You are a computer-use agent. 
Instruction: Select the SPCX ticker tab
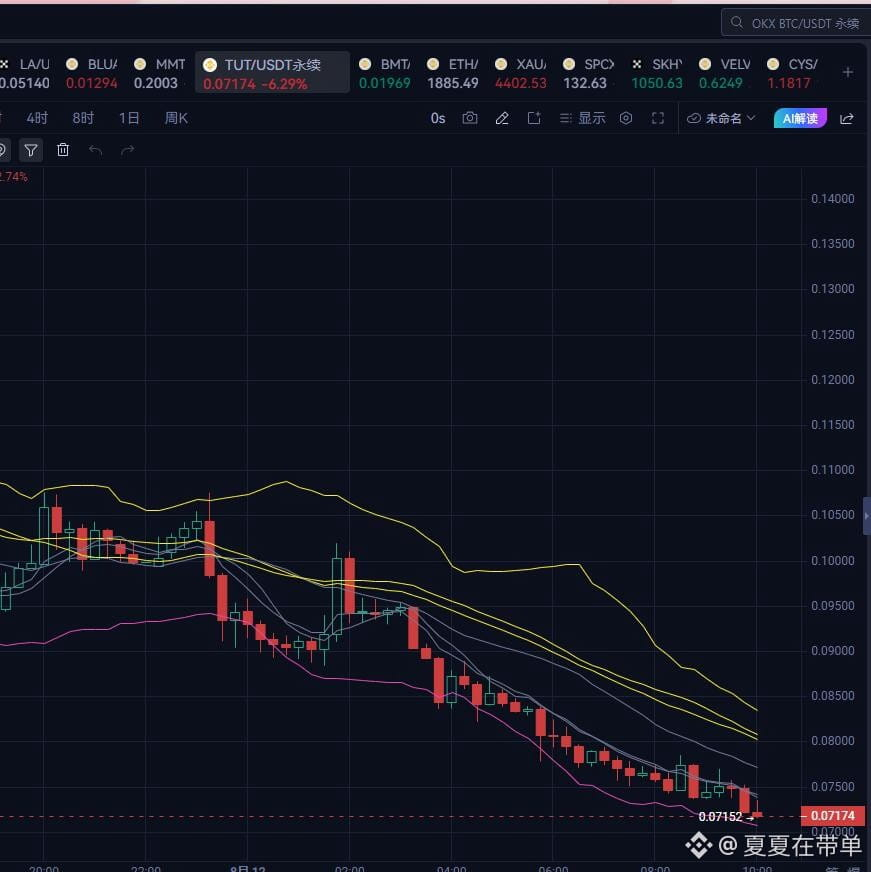588,73
